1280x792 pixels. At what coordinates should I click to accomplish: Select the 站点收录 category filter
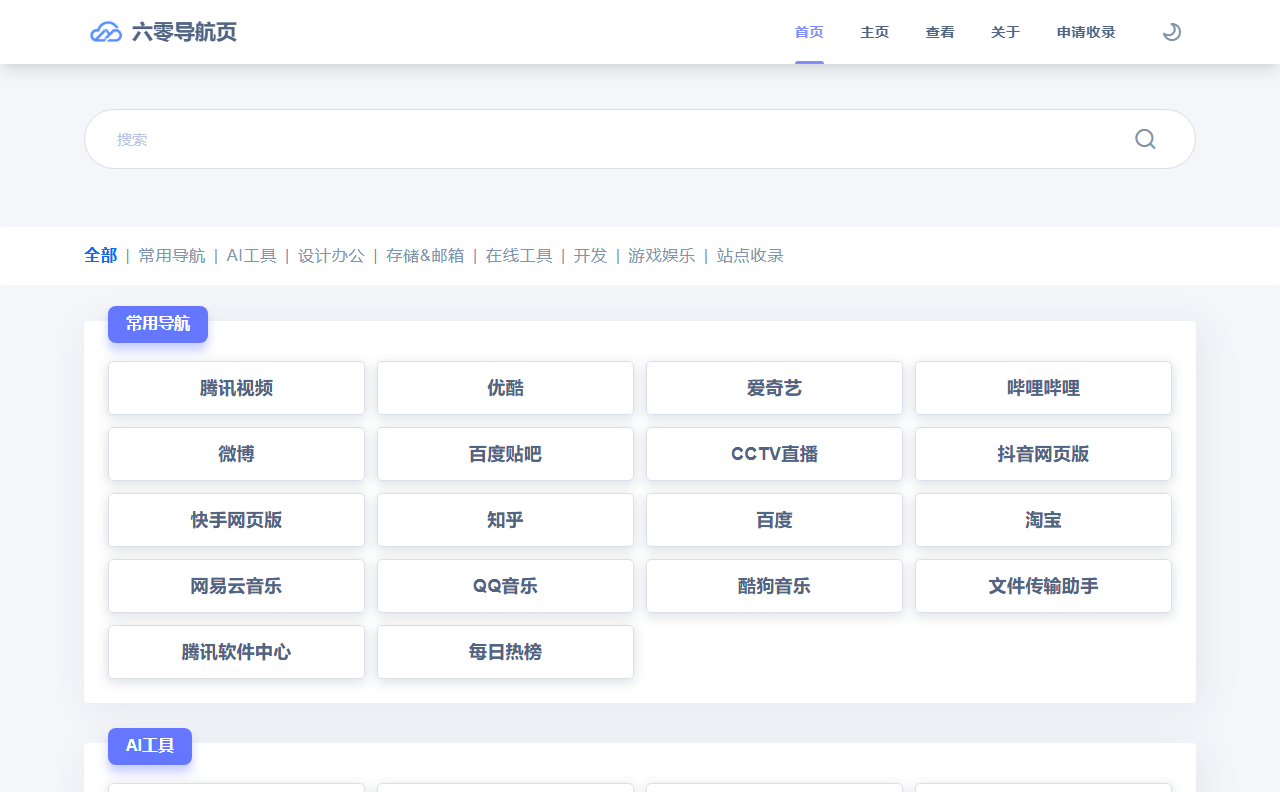pos(750,255)
